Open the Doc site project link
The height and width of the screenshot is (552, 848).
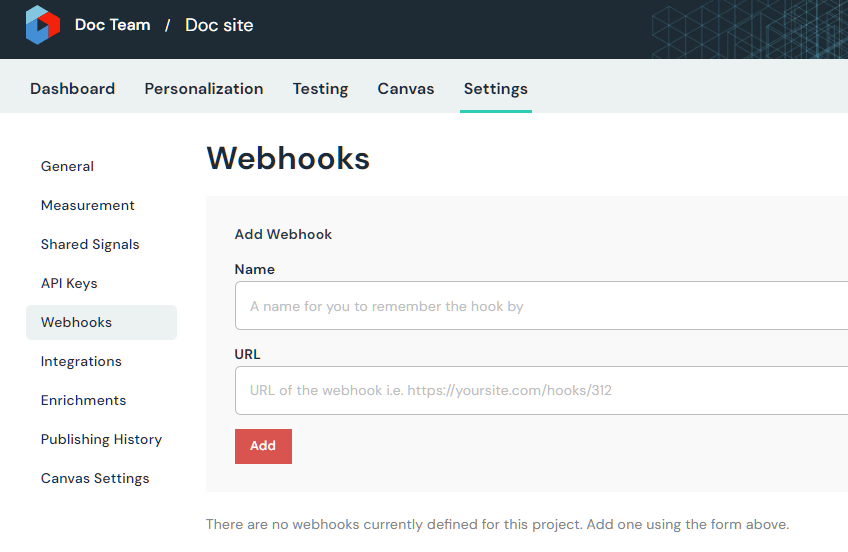click(x=219, y=25)
